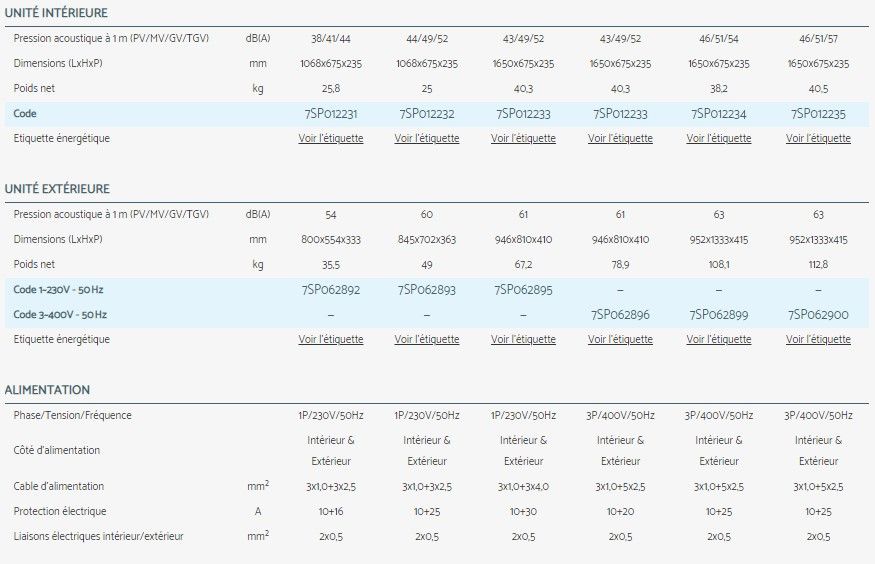Viewport: 875px width, 564px height.
Task: Open outdoor unit label link under 7SP062892
Action: tap(330, 340)
